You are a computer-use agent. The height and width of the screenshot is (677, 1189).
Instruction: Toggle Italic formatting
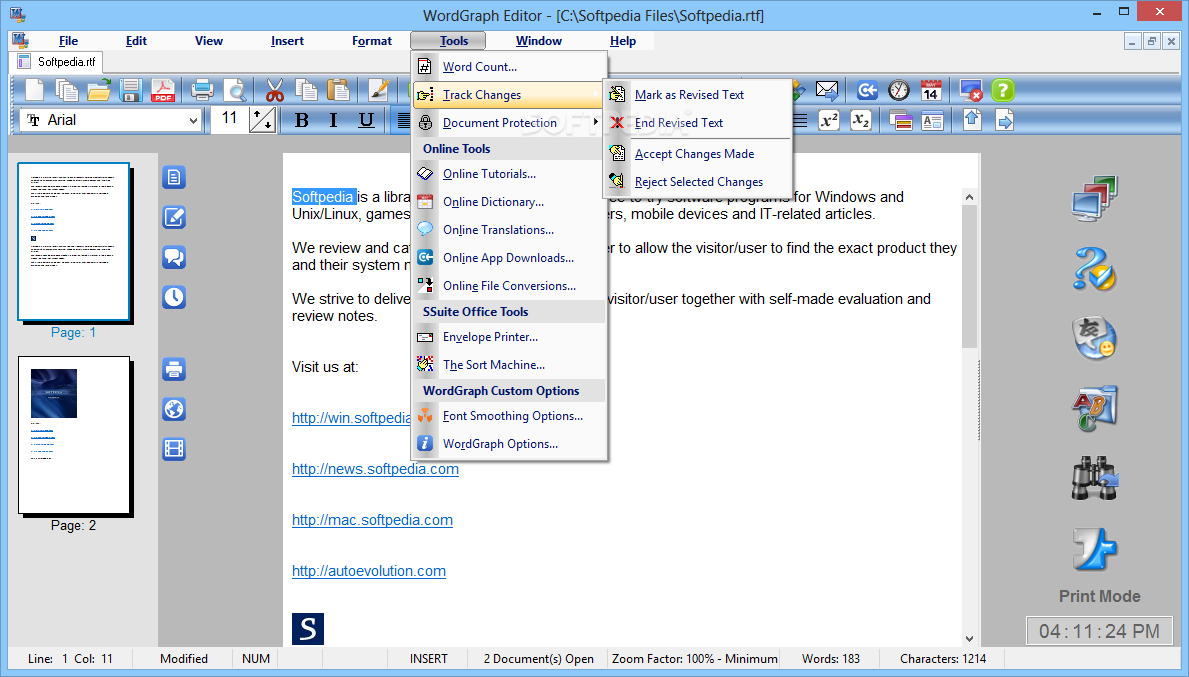pyautogui.click(x=333, y=120)
